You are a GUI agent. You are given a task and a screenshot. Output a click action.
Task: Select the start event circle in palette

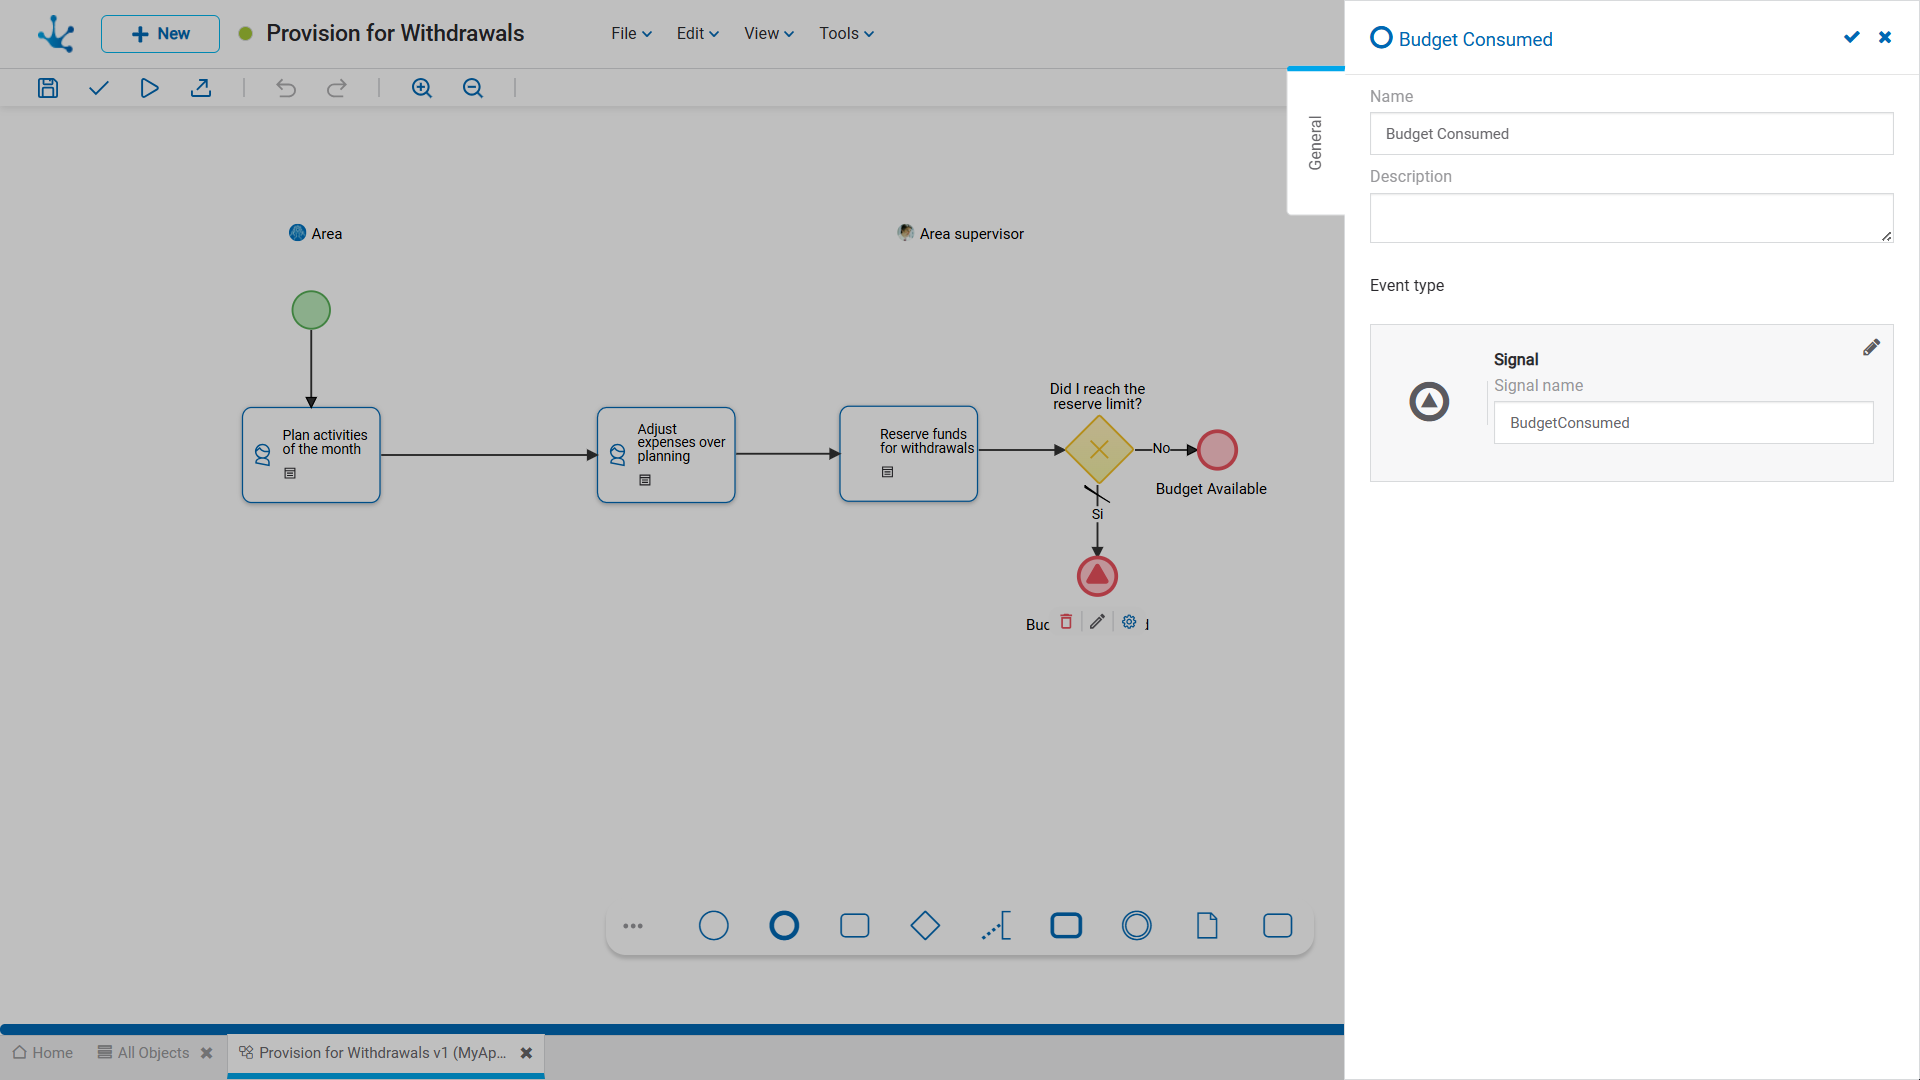click(713, 926)
